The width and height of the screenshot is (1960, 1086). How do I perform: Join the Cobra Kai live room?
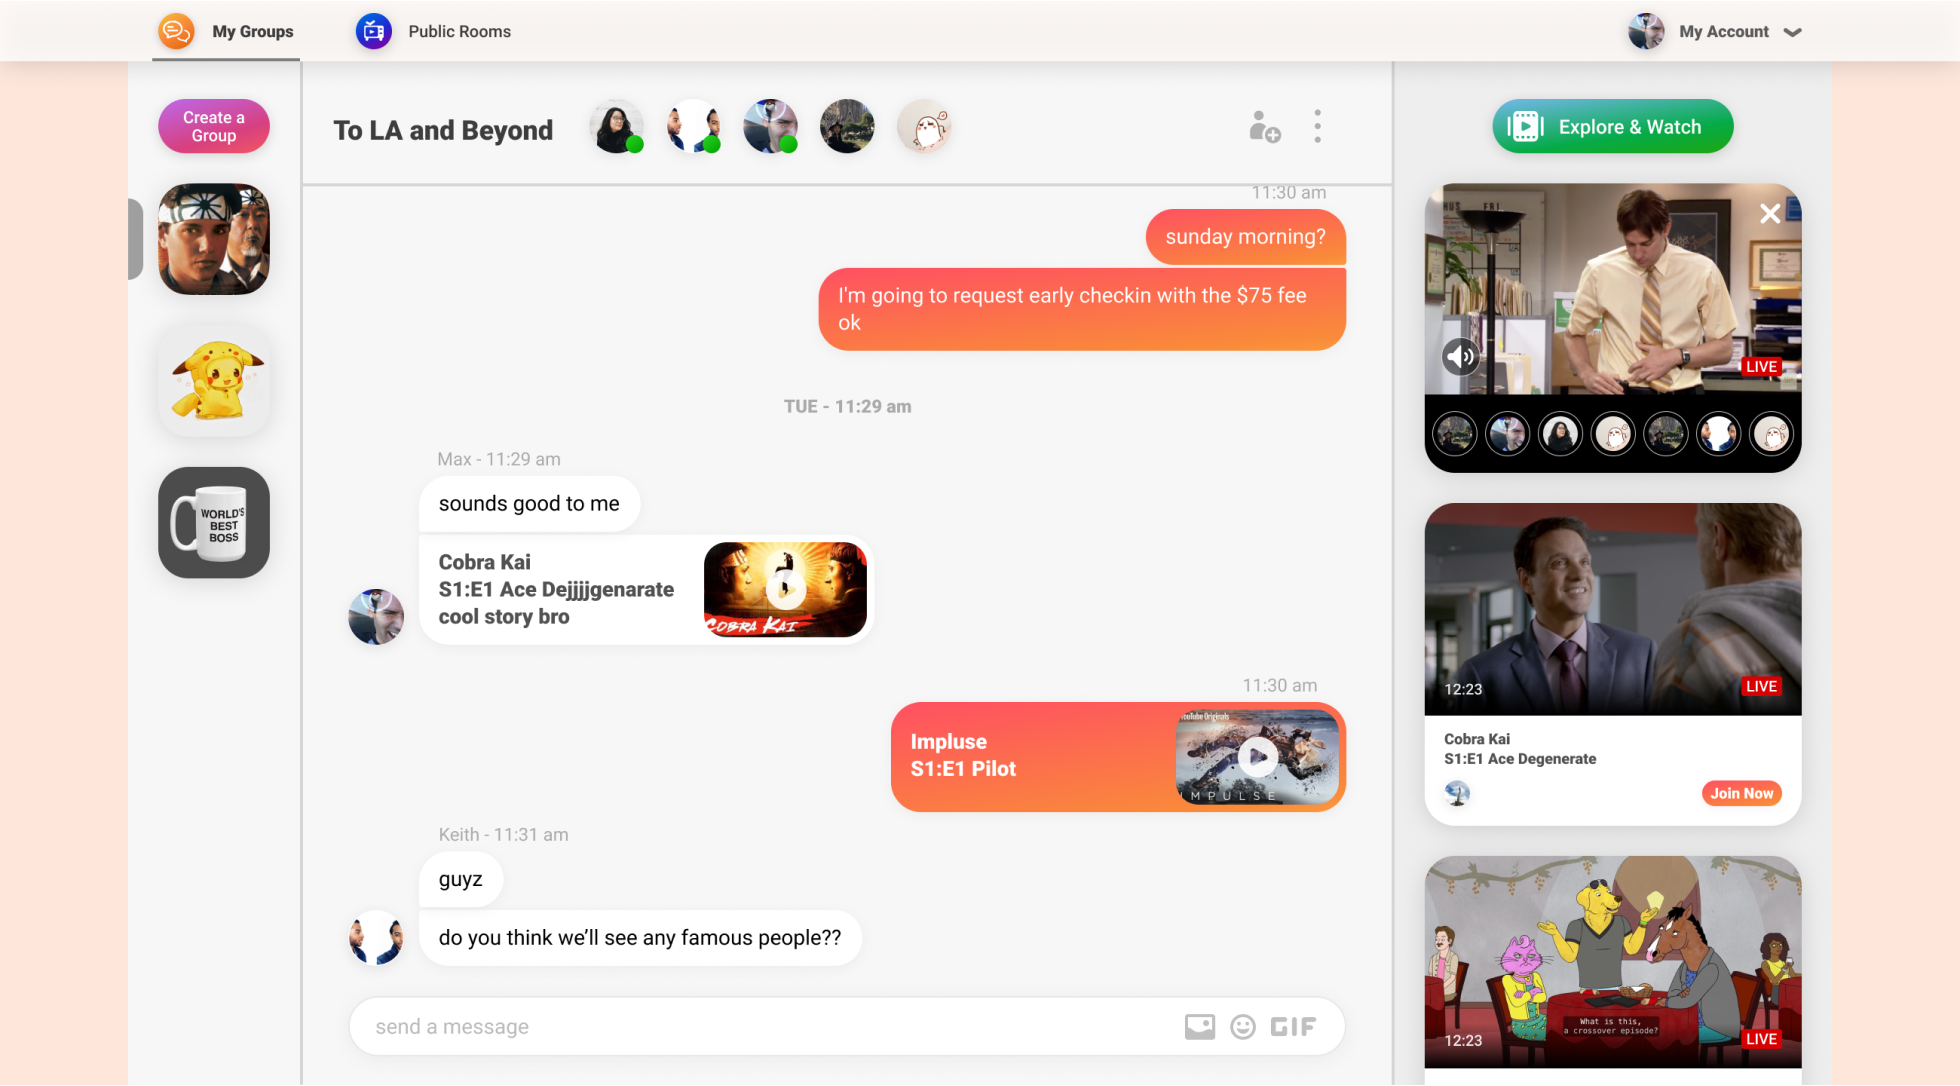coord(1741,793)
